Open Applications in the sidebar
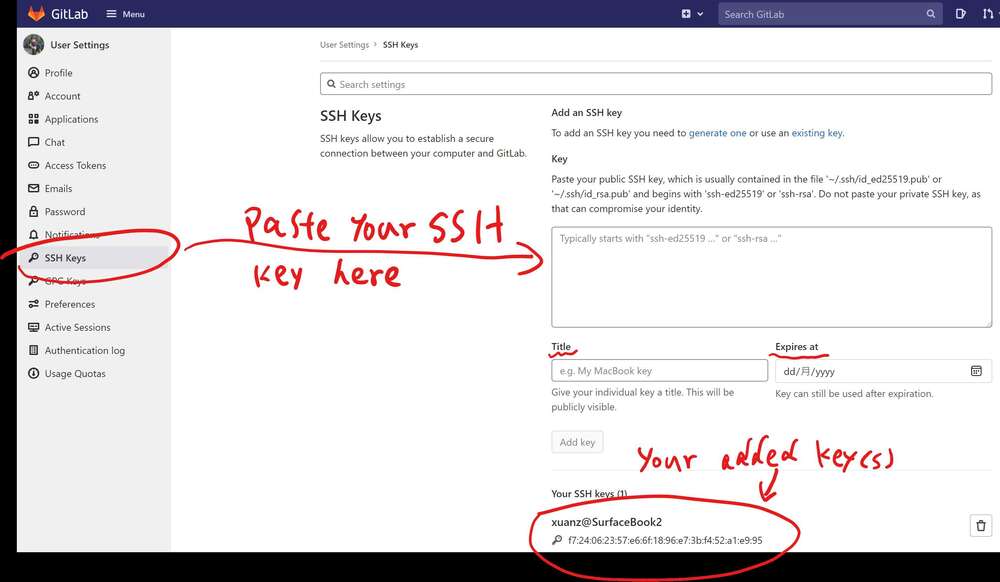Screen dimensions: 1000x582 [x=71, y=119]
